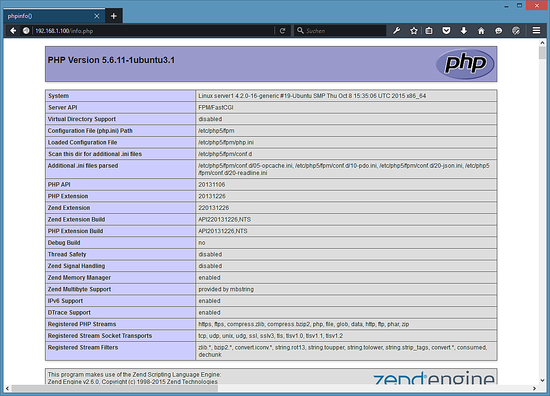Screen dimensions: 550x396
Task: Click the System row label
Action: [x=58, y=96]
